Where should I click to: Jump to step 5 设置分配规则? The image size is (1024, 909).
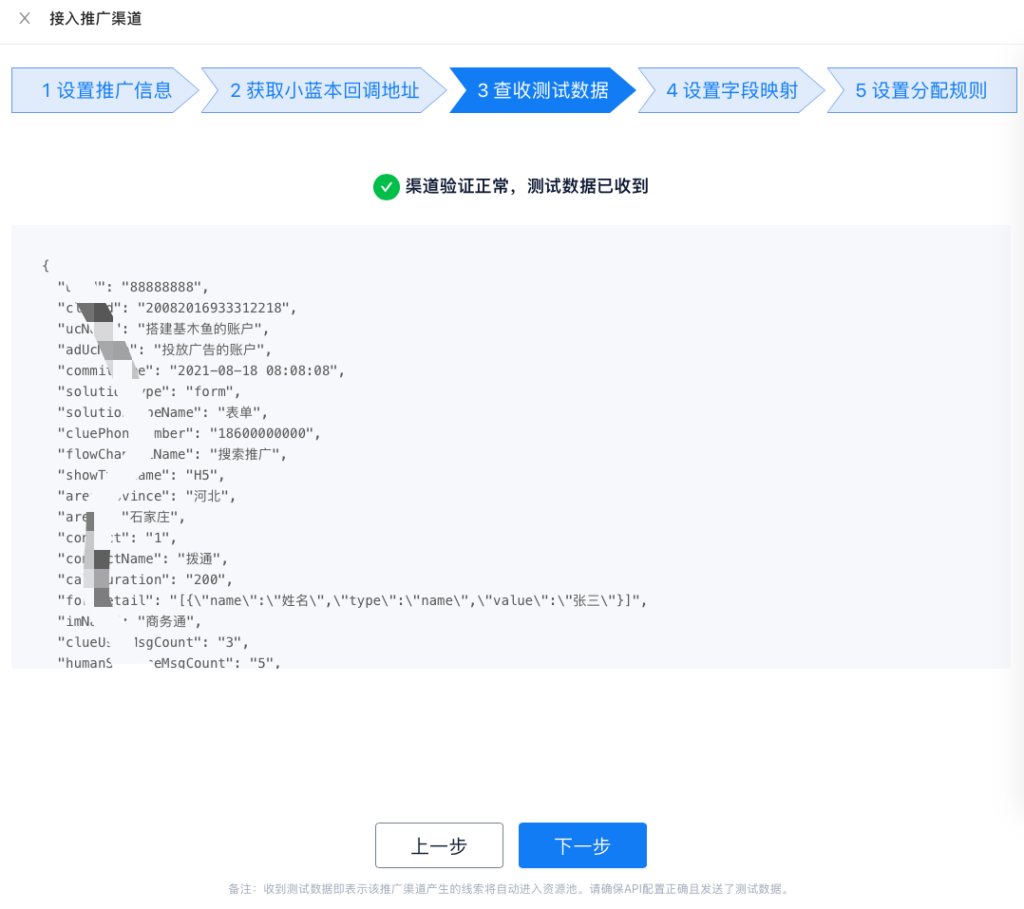click(920, 91)
